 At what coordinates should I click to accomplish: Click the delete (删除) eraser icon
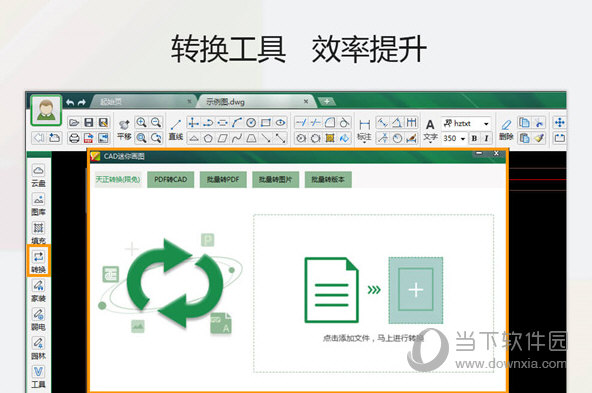point(506,129)
